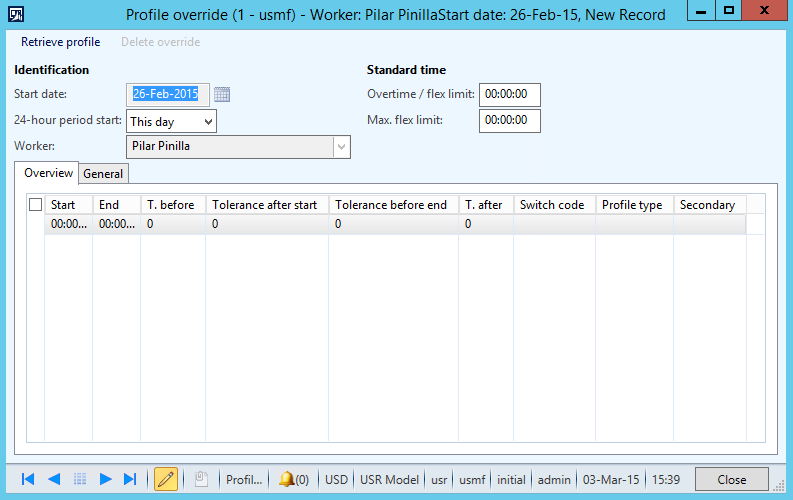Click the document attachment icon in status bar
This screenshot has height=500, width=793.
click(199, 479)
